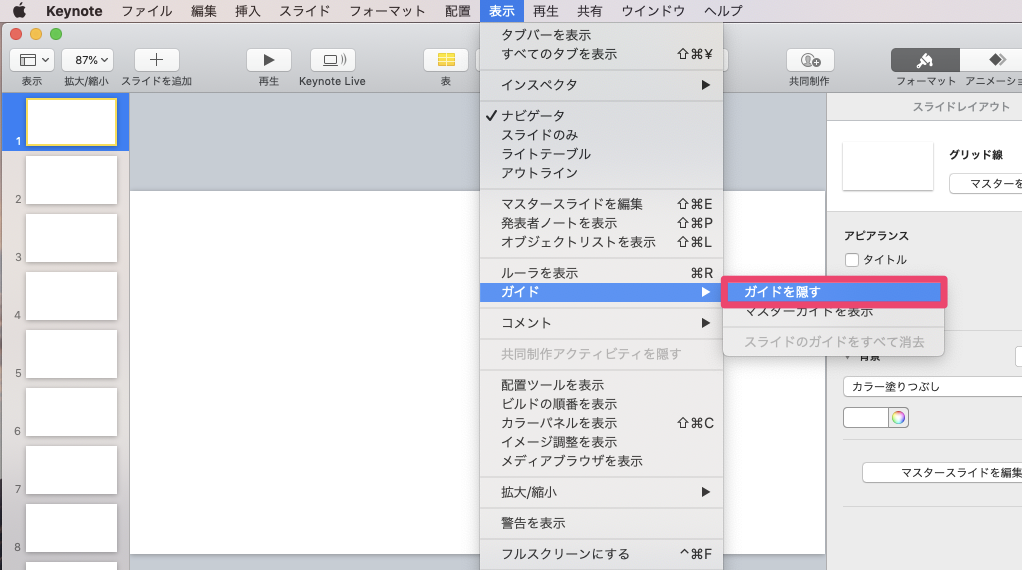Image resolution: width=1022 pixels, height=570 pixels.
Task: Select the checked ナビゲータ view option
Action: pyautogui.click(x=533, y=116)
